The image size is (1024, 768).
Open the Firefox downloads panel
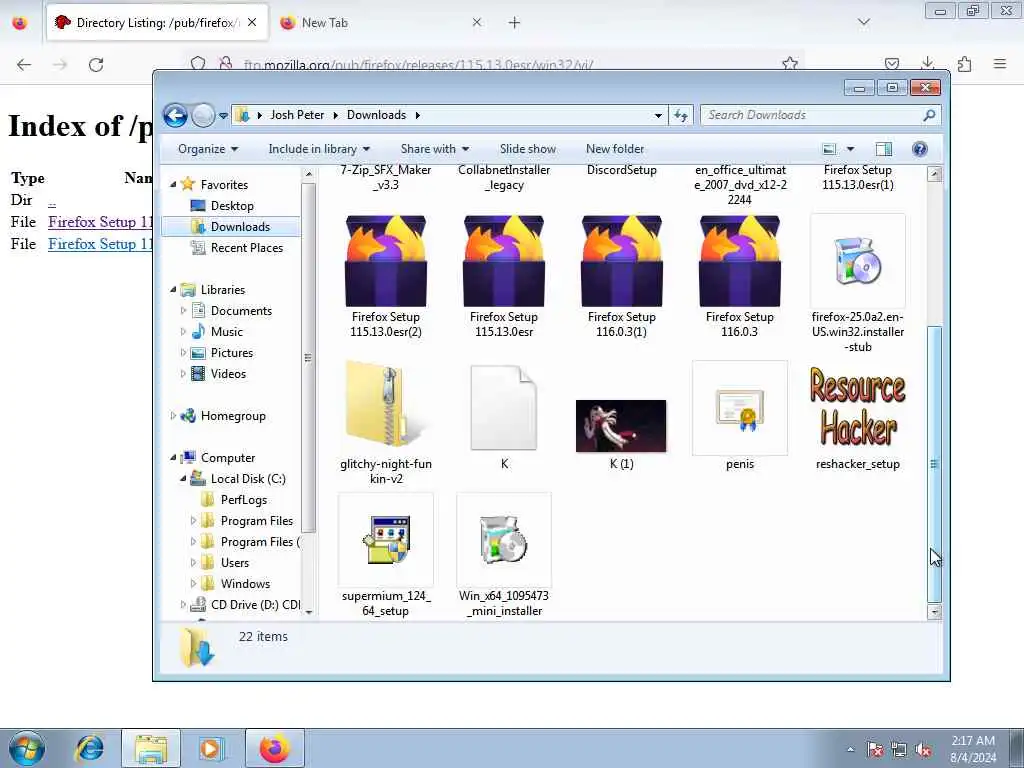pyautogui.click(x=927, y=63)
